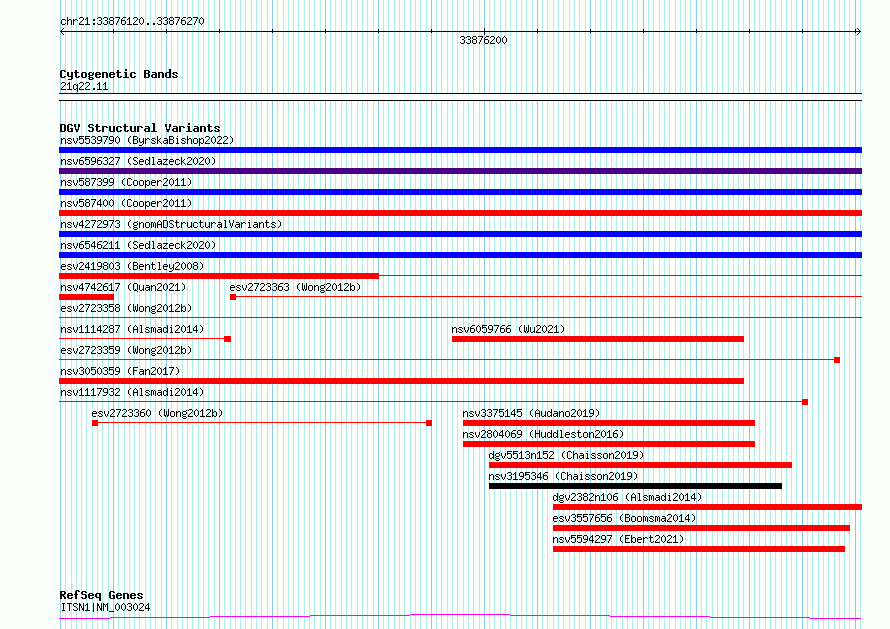Click nsv4742617 (Quan2021) label
This screenshot has height=629, width=890.
point(123,287)
